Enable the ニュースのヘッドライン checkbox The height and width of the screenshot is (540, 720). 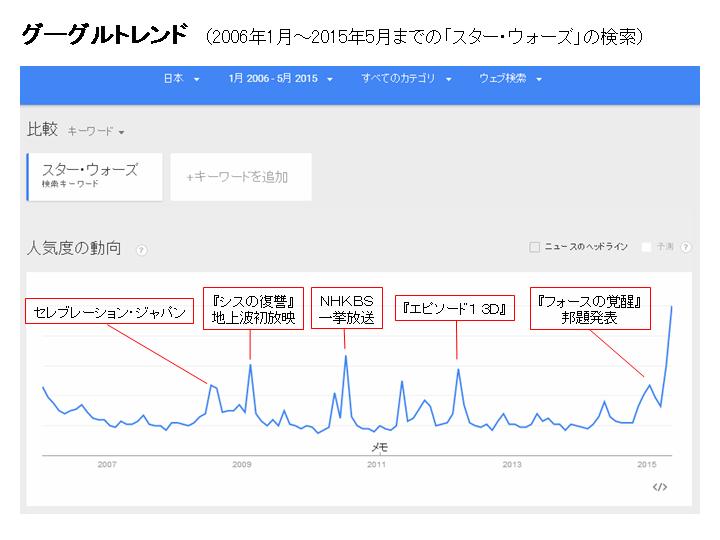coord(534,247)
